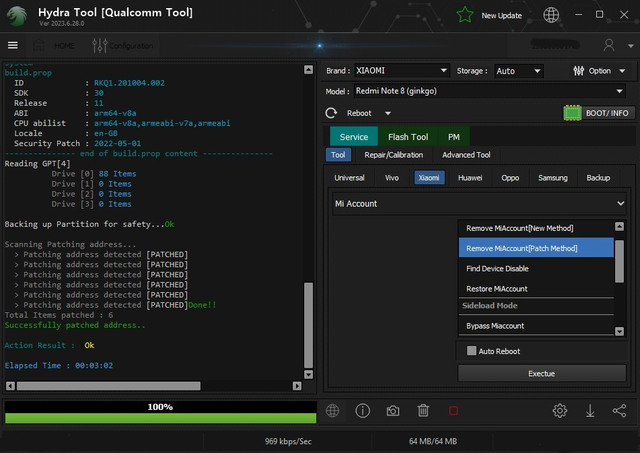Switch to the Flash Tool tab

point(408,137)
